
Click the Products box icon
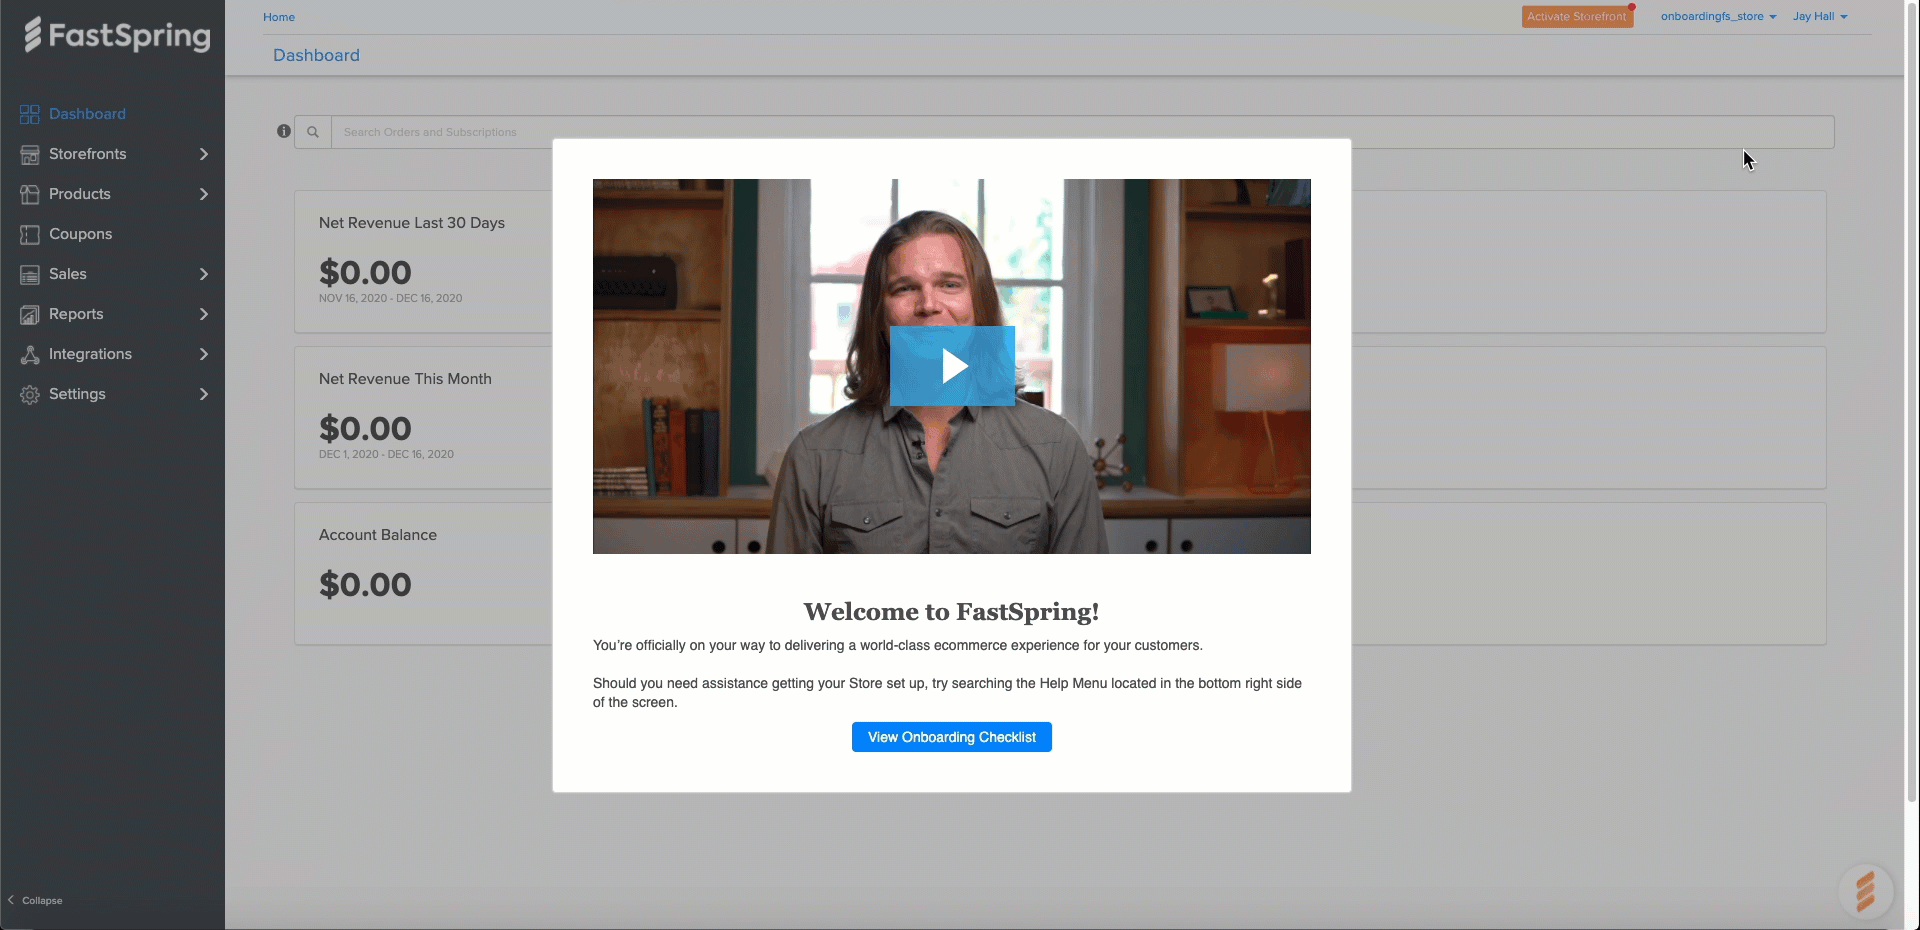tap(30, 194)
